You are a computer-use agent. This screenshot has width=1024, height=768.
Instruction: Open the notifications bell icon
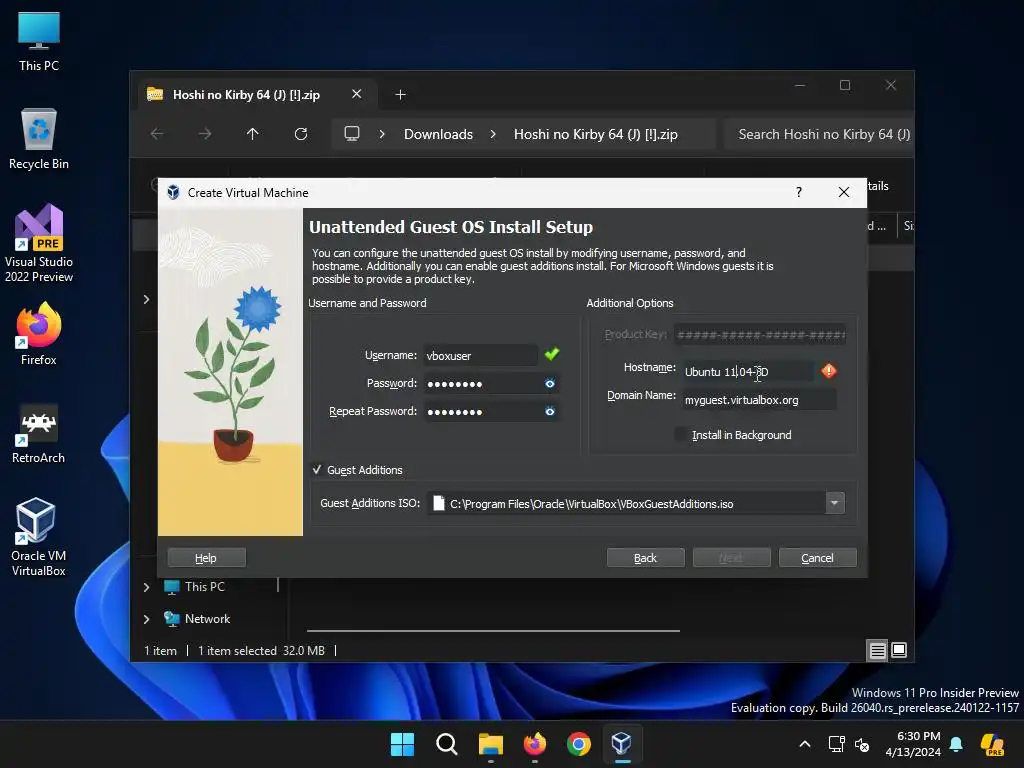pyautogui.click(x=956, y=744)
